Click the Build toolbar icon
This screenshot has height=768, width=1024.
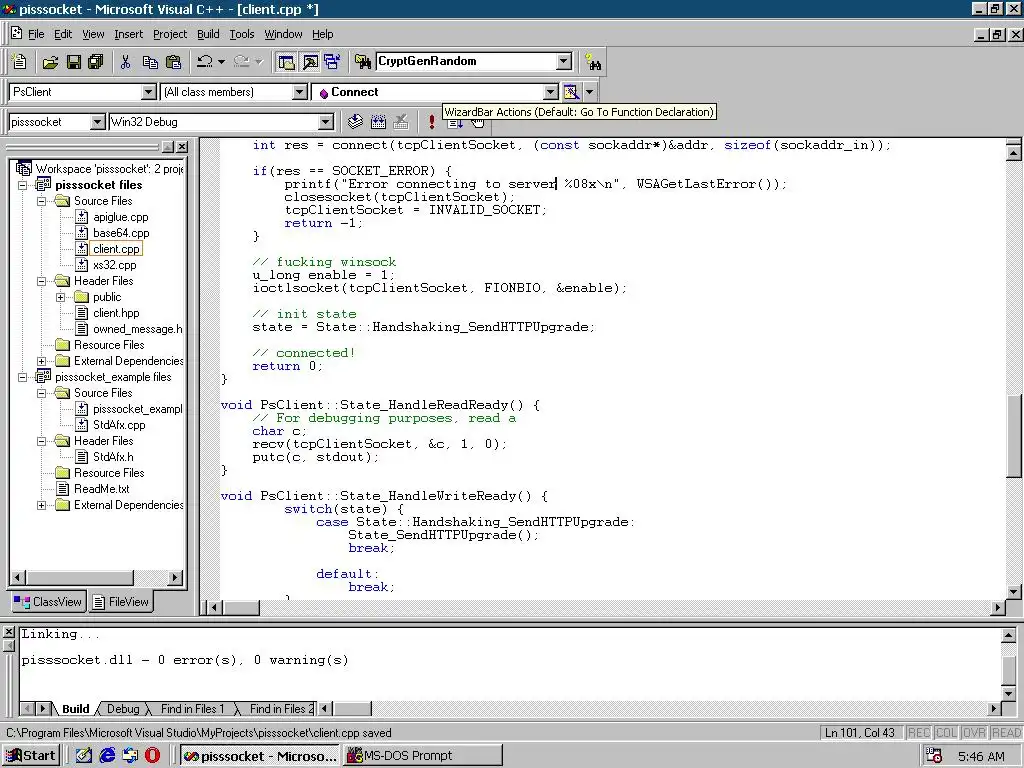[x=378, y=121]
